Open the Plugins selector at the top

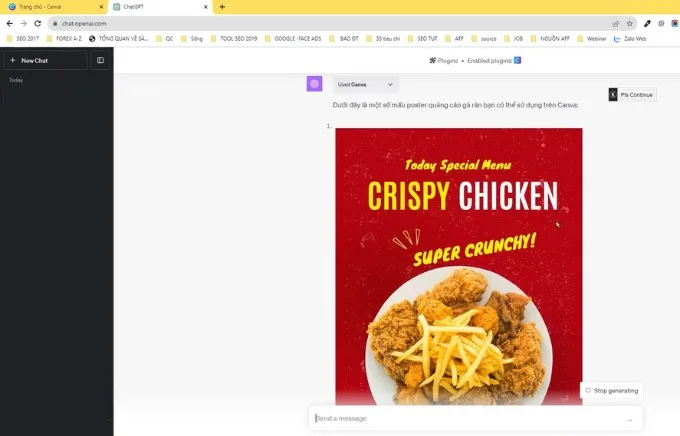(x=444, y=60)
